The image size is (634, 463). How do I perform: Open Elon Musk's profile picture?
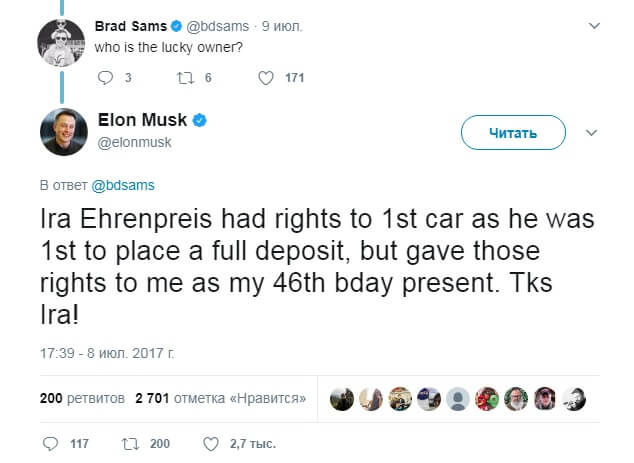click(x=62, y=131)
